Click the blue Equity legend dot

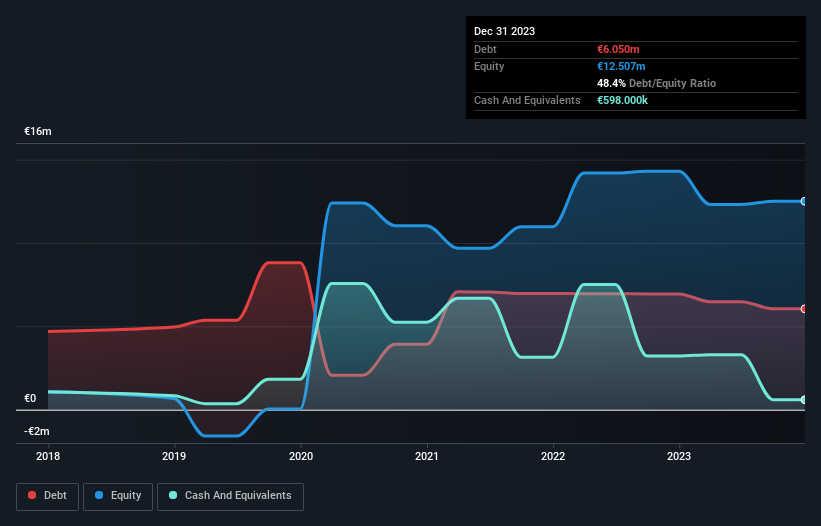coord(99,495)
